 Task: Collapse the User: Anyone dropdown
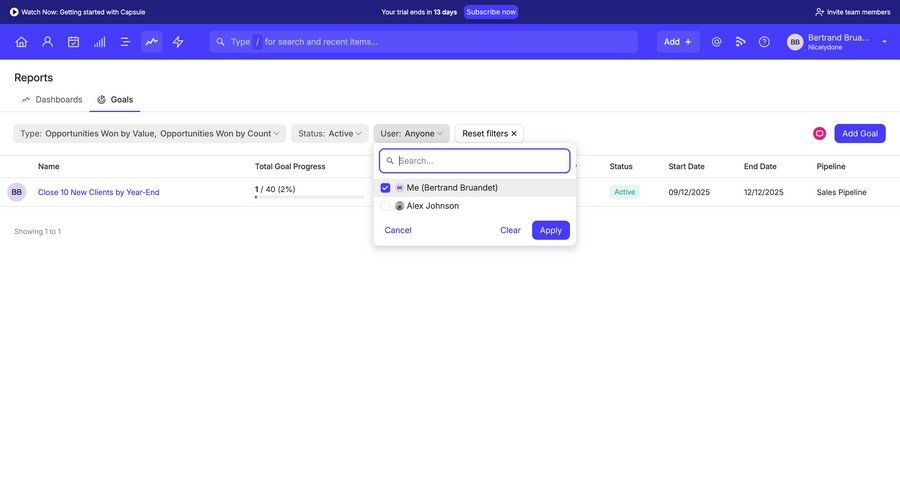[411, 134]
